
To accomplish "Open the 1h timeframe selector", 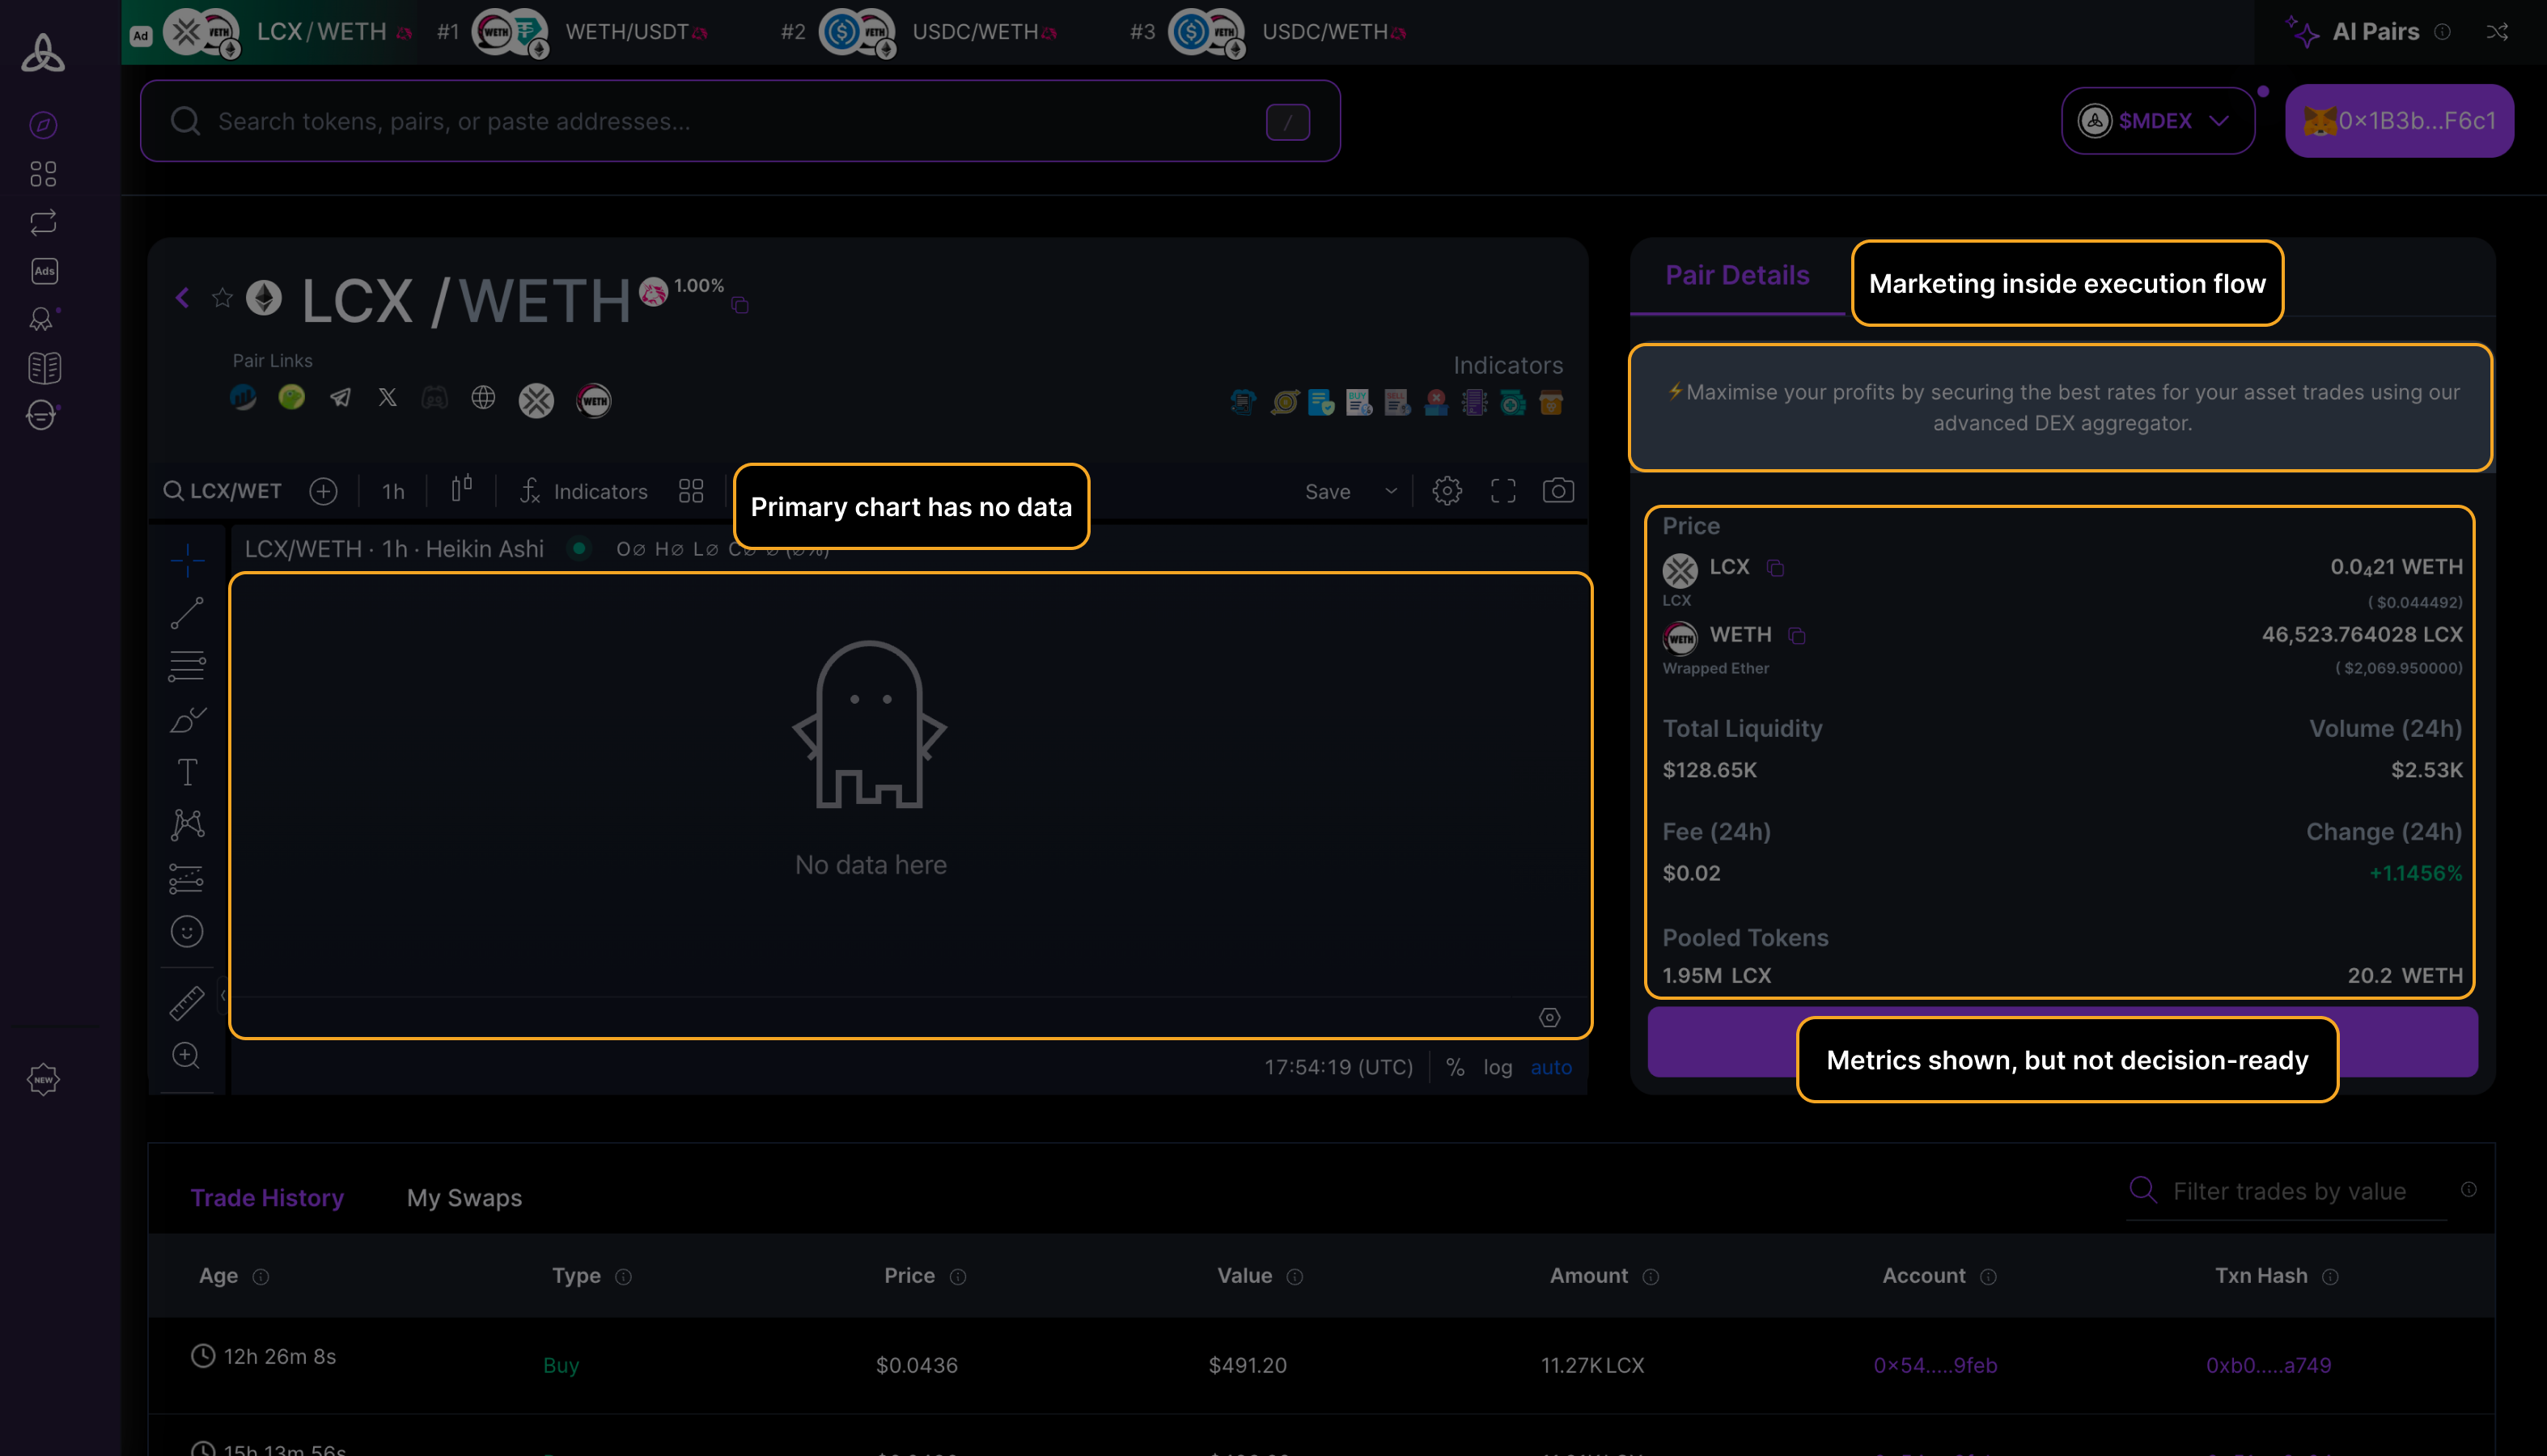I will (392, 491).
